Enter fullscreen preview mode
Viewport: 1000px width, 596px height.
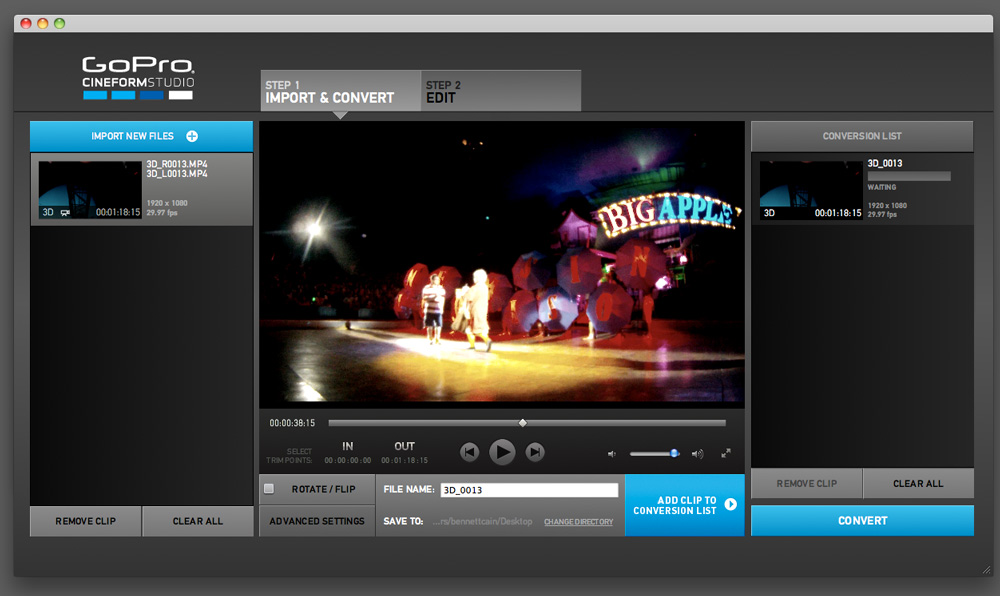click(x=726, y=453)
